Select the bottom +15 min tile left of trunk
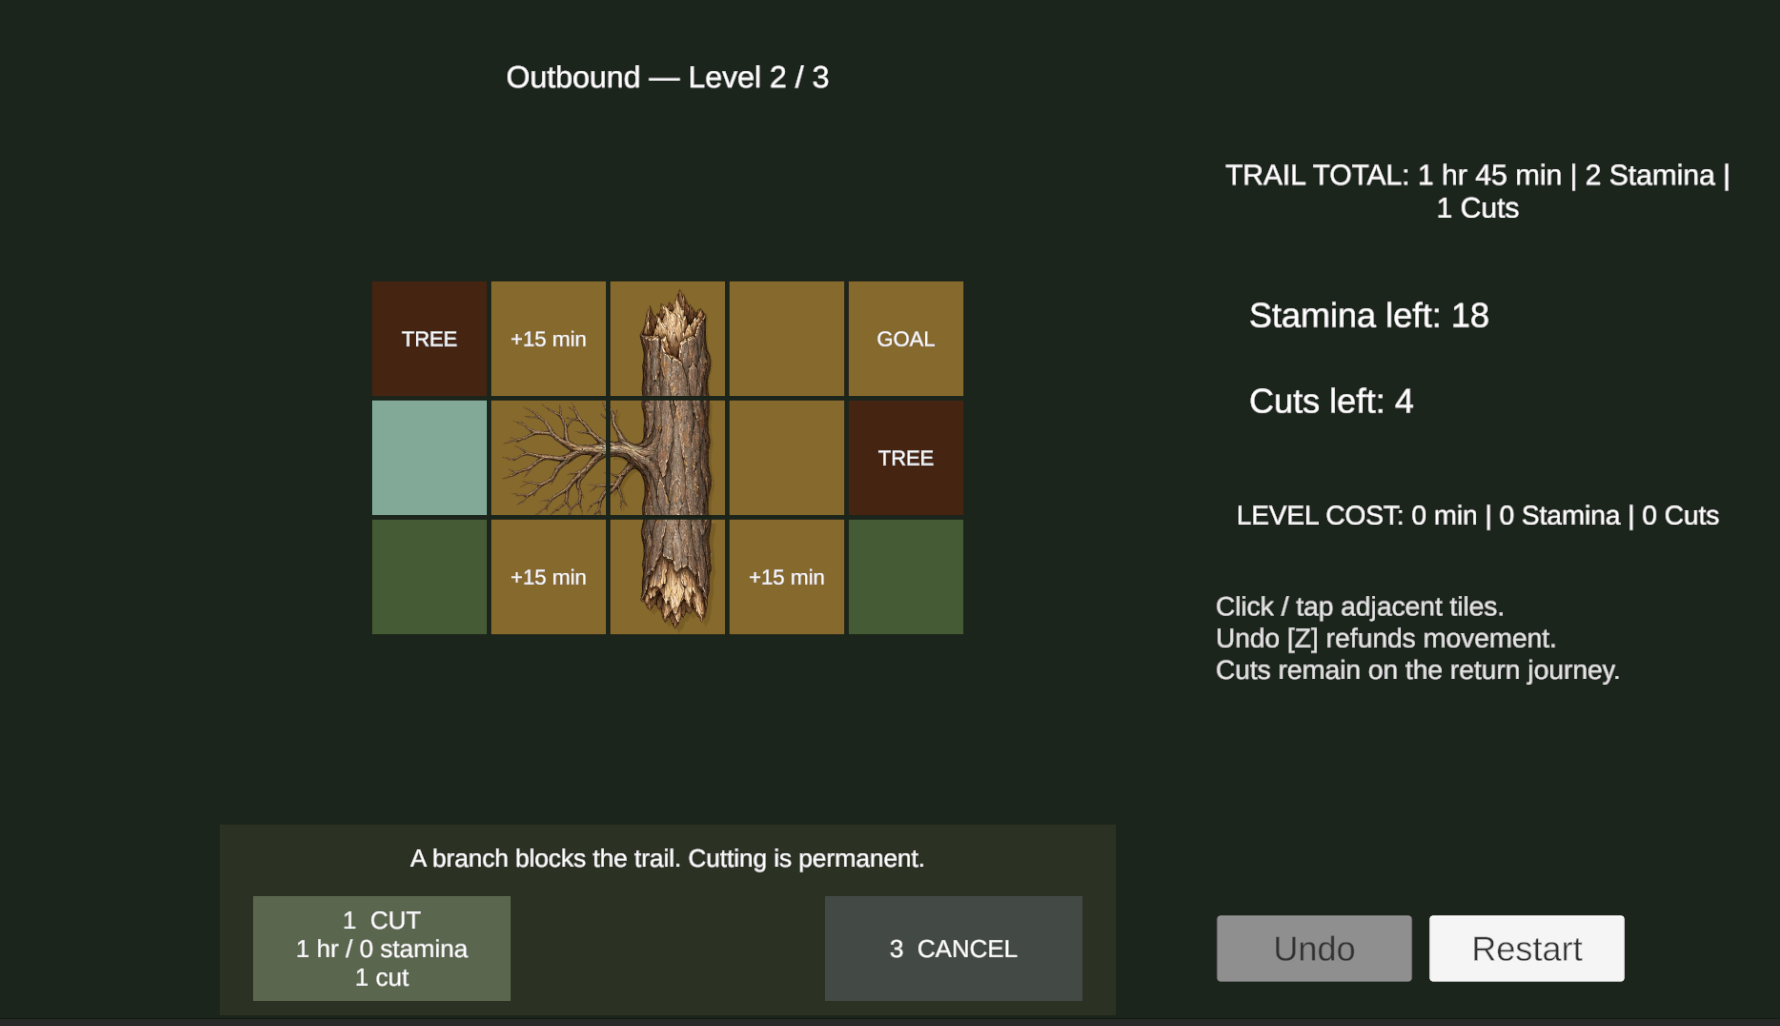The height and width of the screenshot is (1026, 1780). tap(548, 577)
